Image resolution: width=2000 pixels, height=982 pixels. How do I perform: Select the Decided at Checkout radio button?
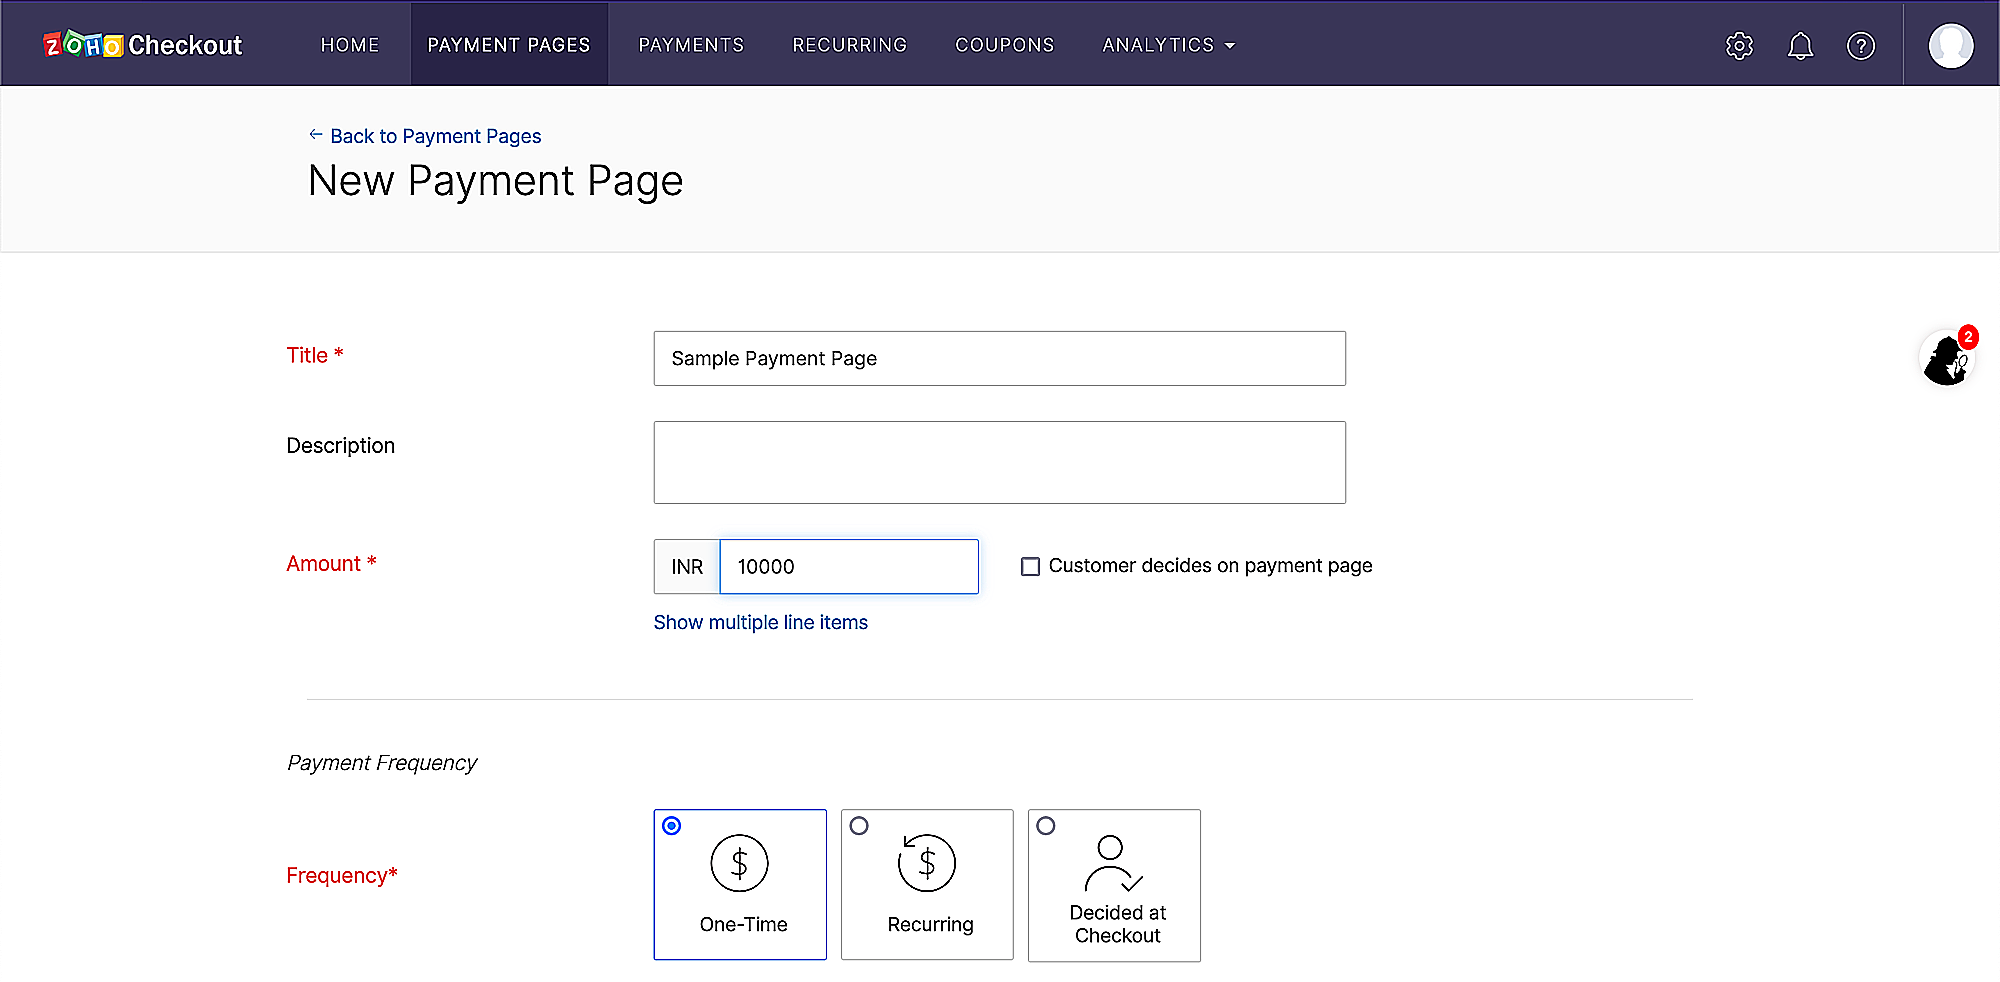(1046, 826)
